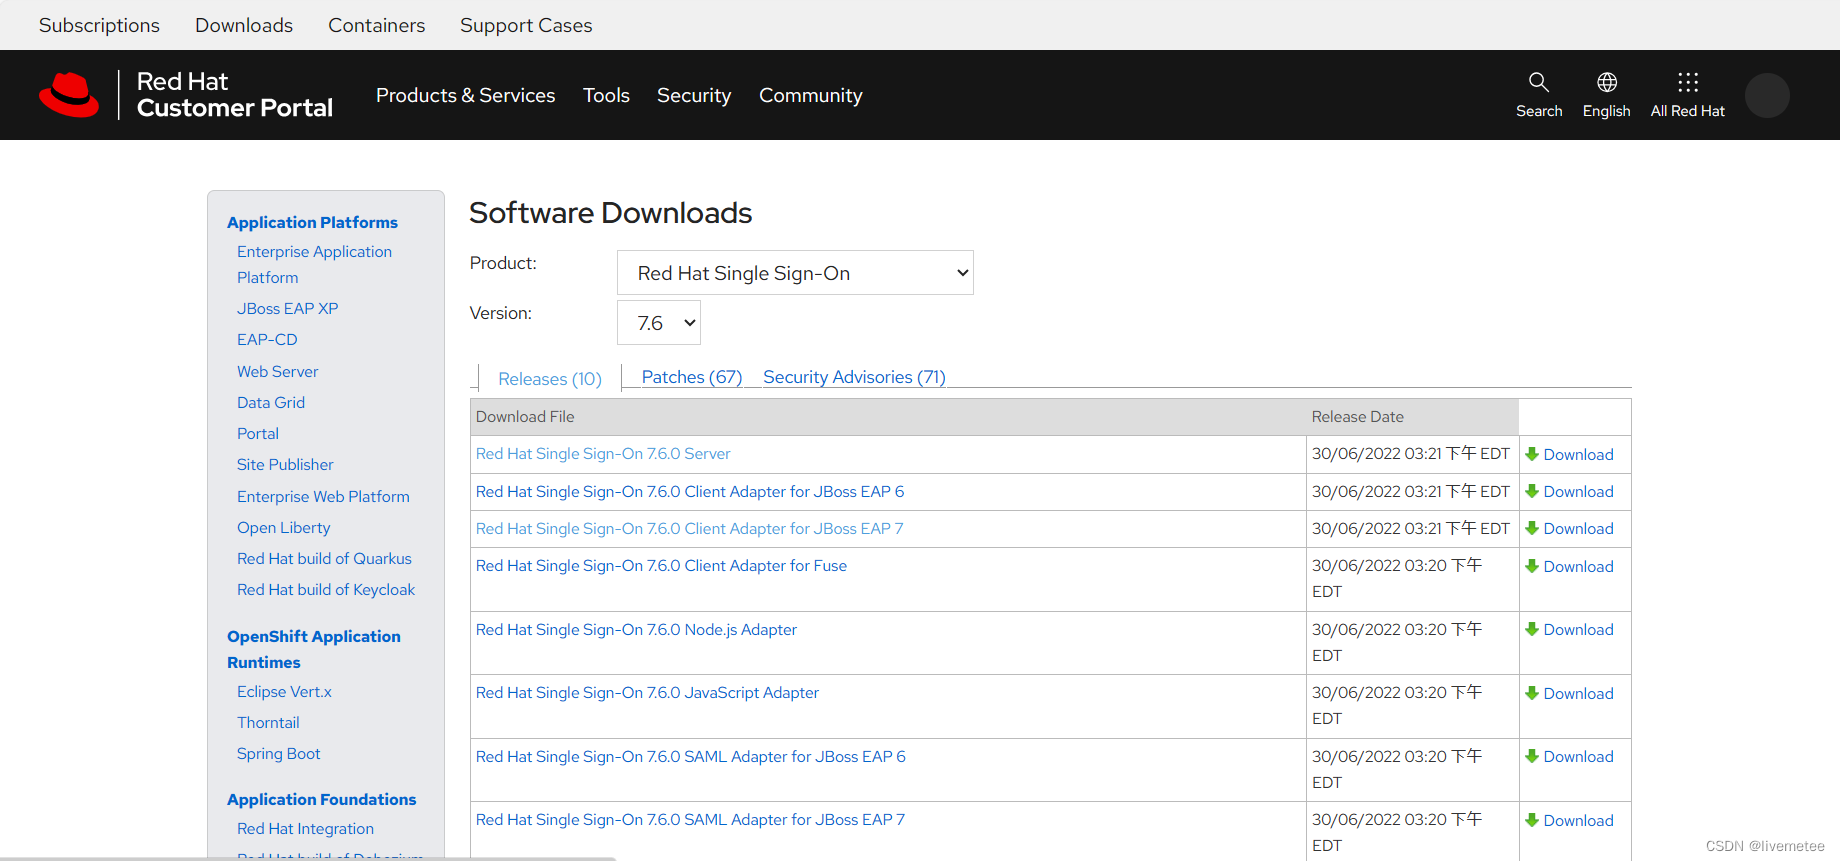
Task: Click green download arrow for 7.6.0 Server
Action: [x=1531, y=454]
